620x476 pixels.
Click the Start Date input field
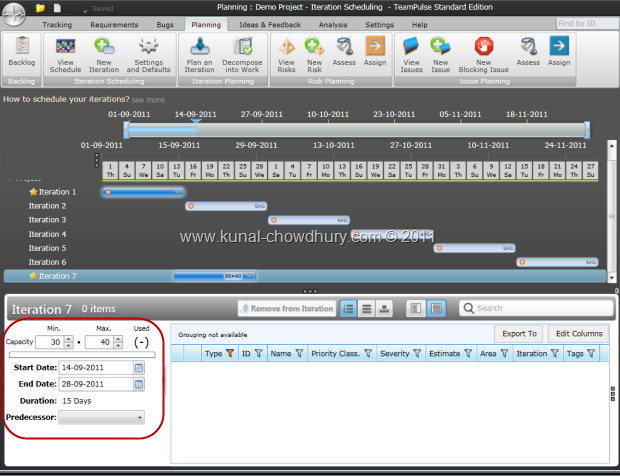pyautogui.click(x=96, y=368)
